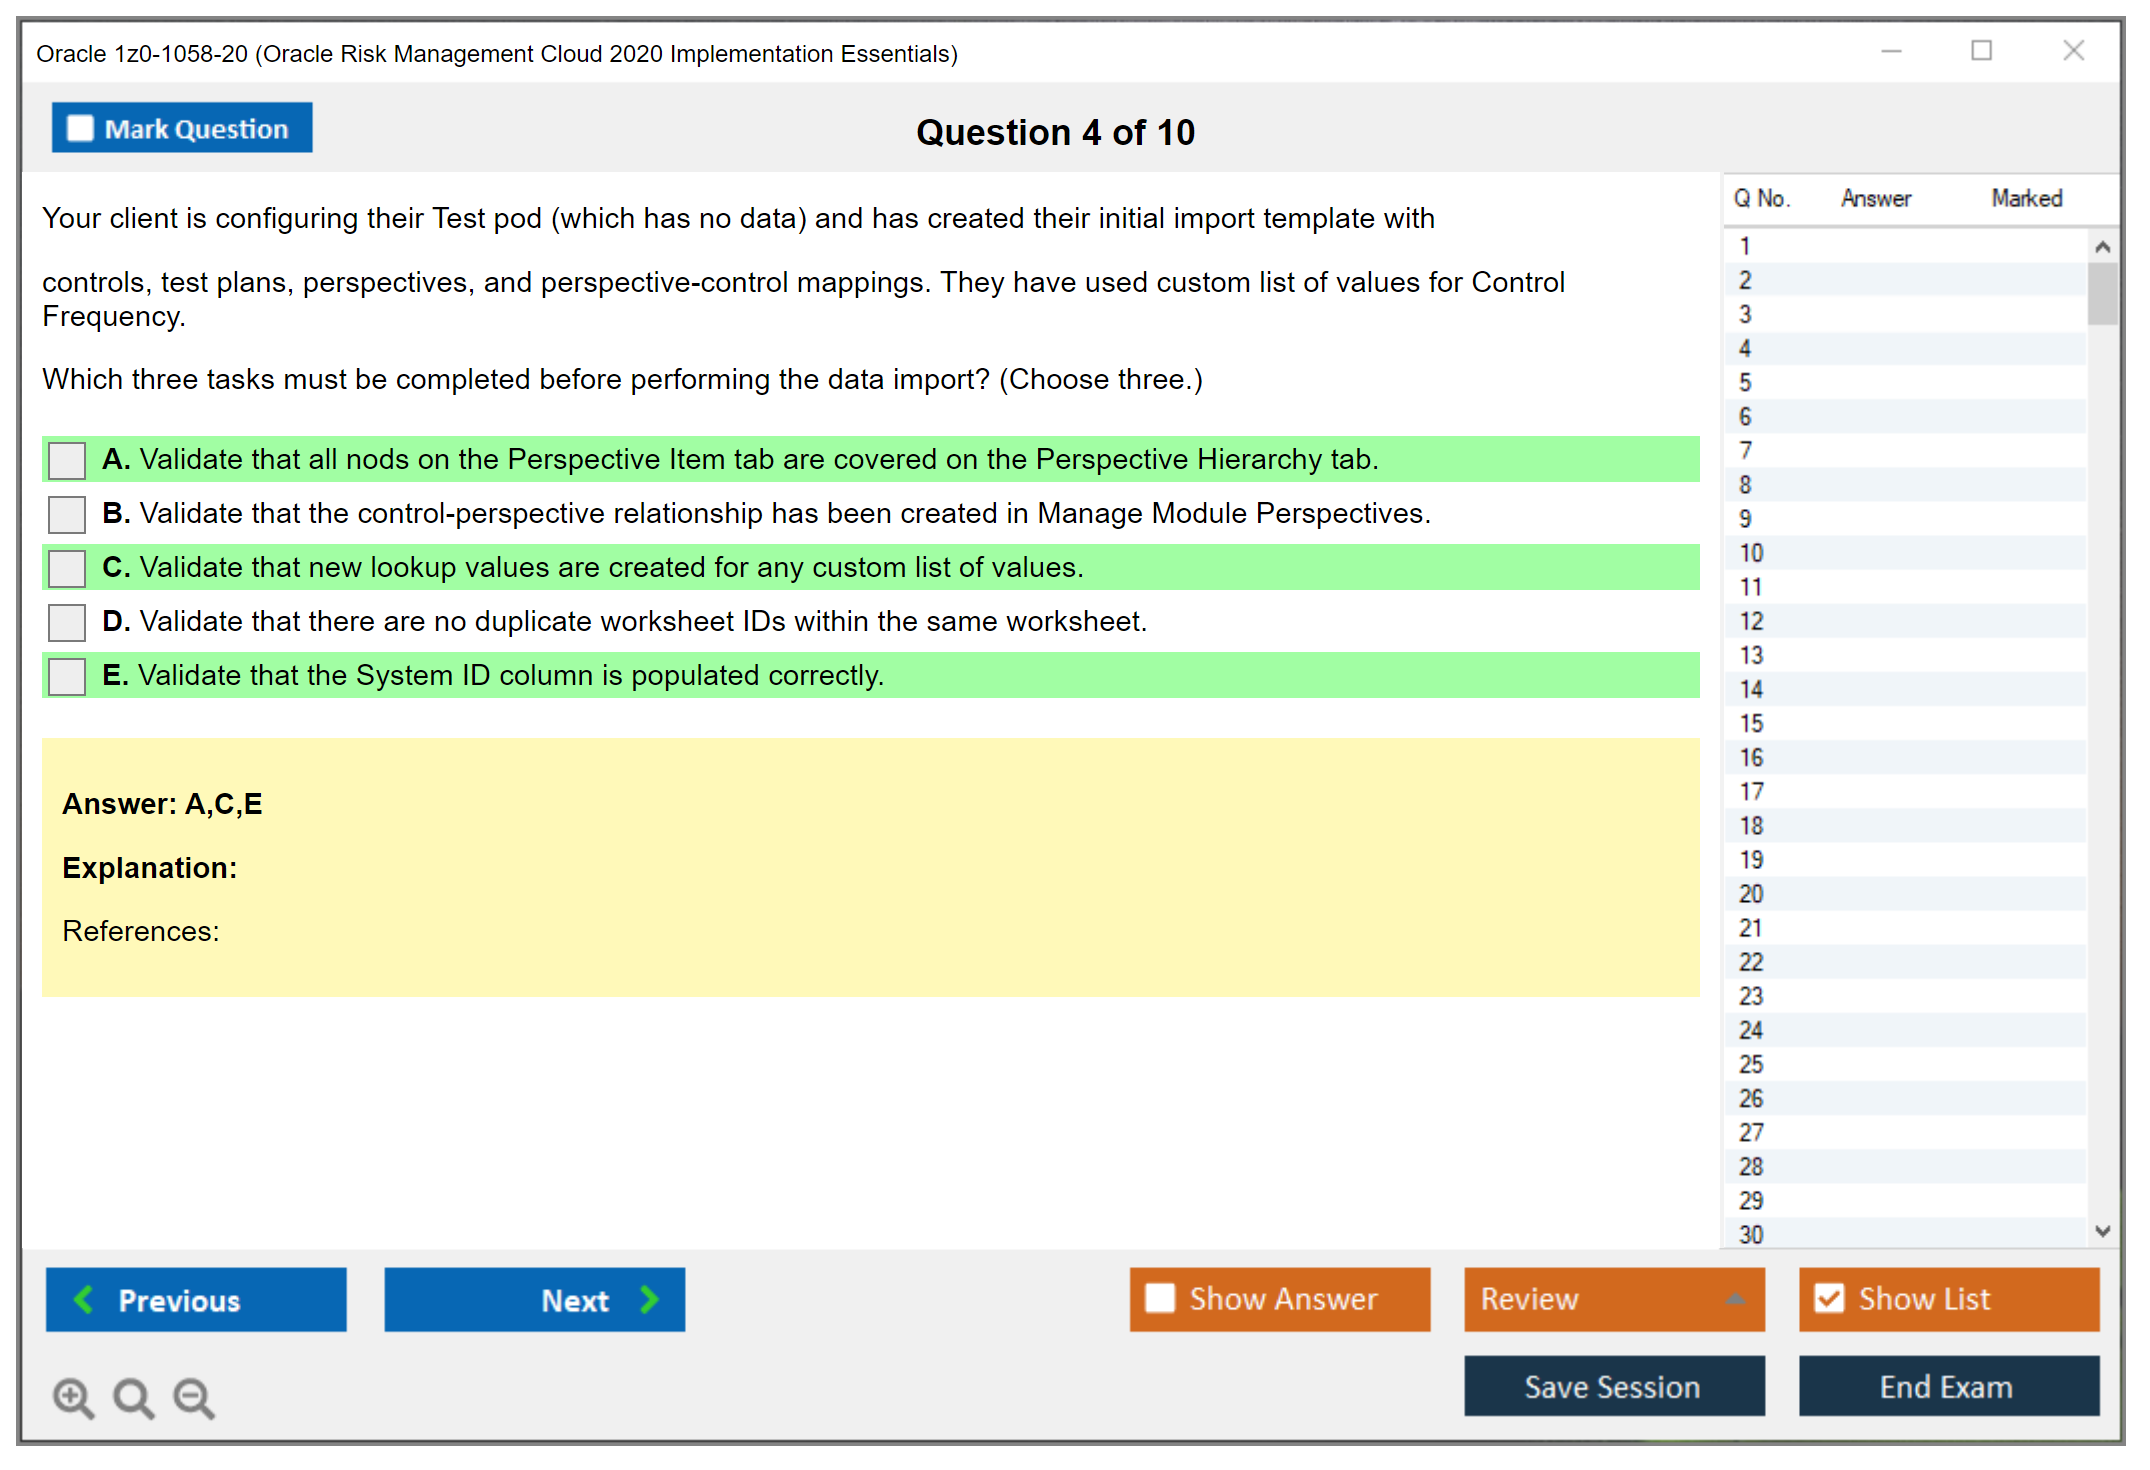Select the checkbox for option E

click(x=67, y=676)
